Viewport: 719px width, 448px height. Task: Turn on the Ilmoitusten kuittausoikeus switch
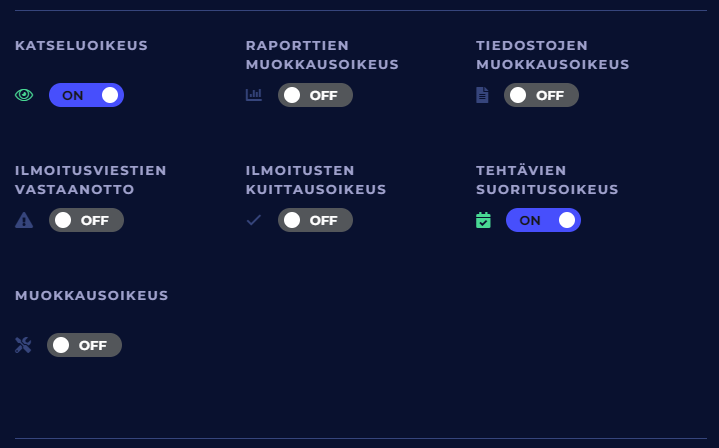point(315,220)
